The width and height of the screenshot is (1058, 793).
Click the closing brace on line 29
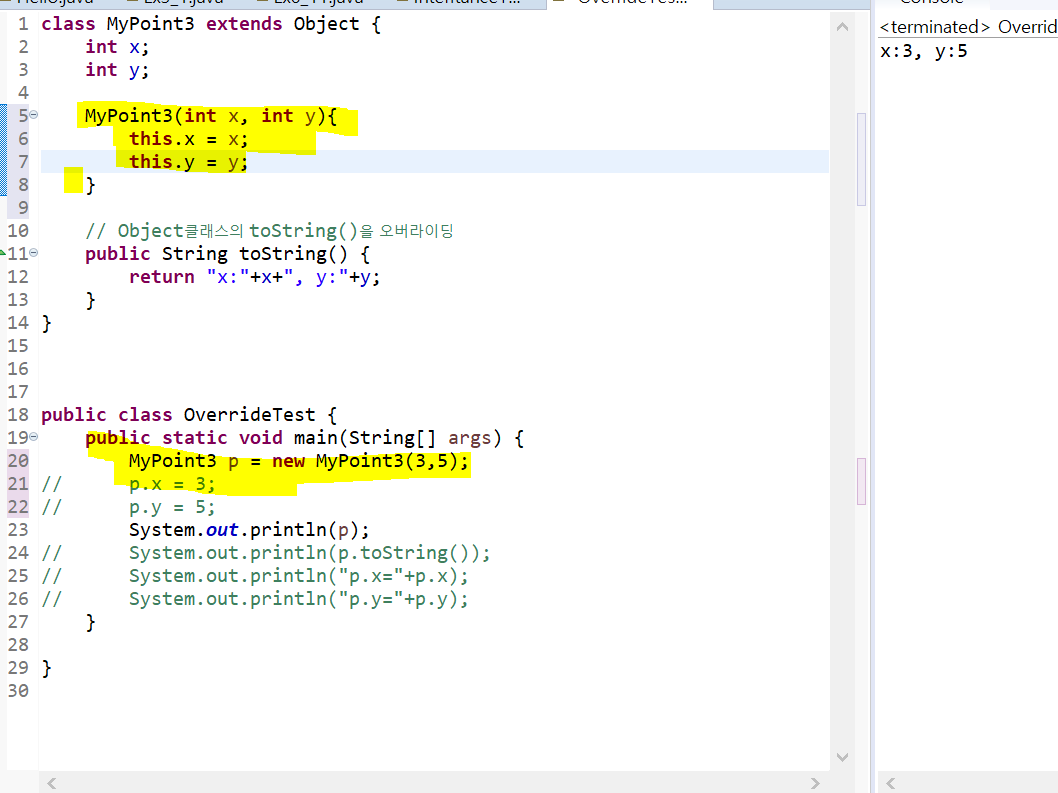pos(46,668)
